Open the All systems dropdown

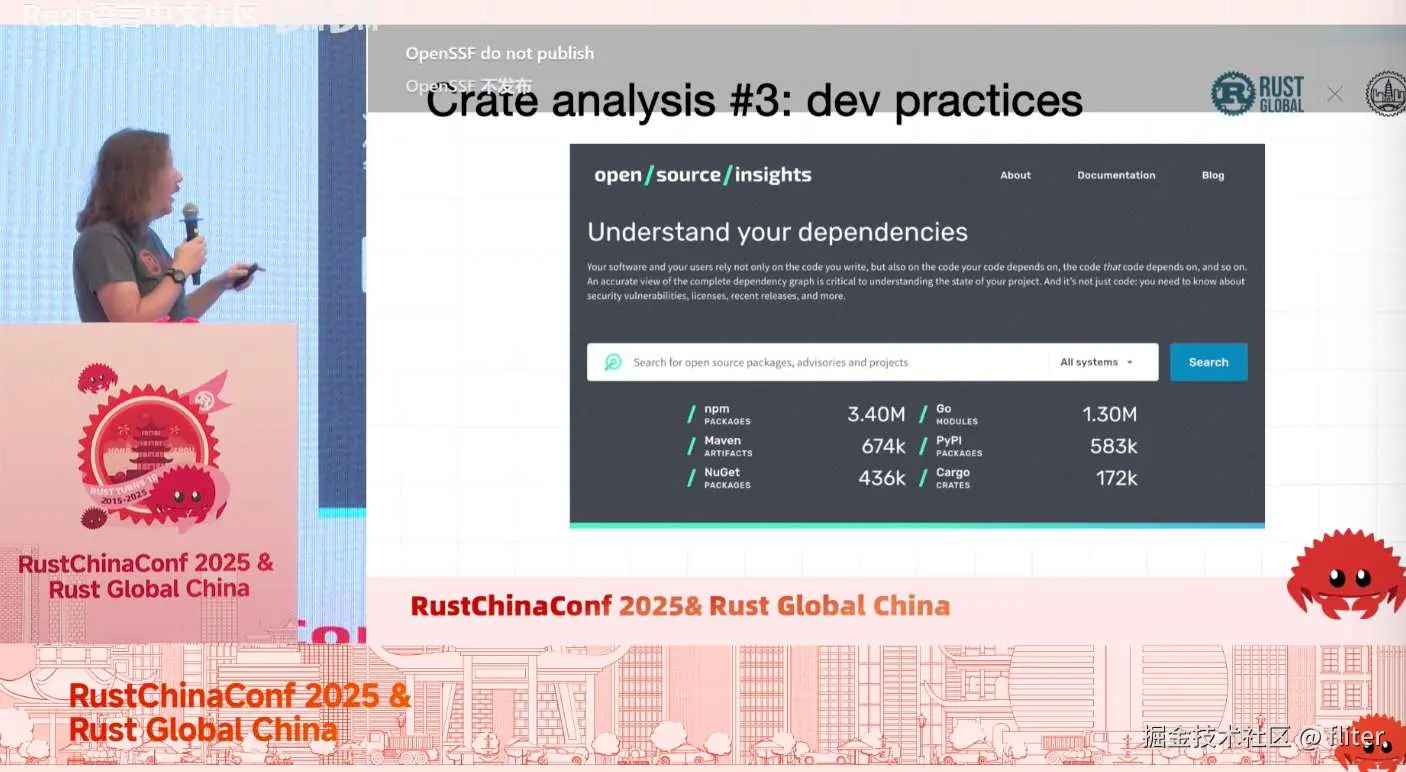(x=1097, y=362)
